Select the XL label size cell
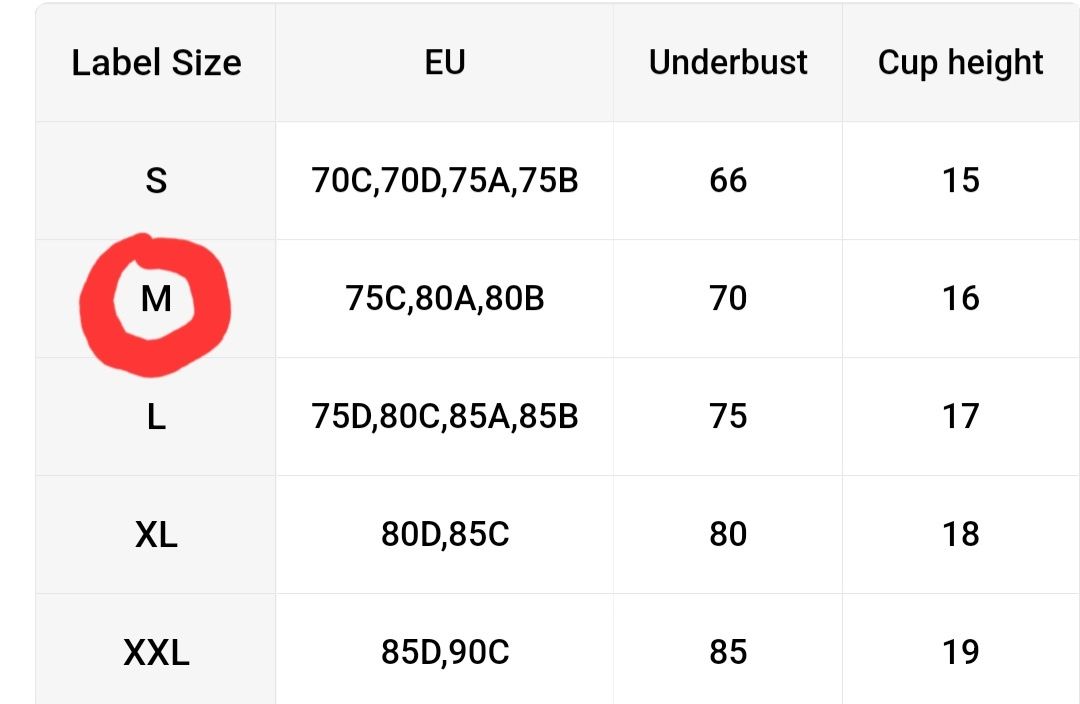 coord(156,535)
